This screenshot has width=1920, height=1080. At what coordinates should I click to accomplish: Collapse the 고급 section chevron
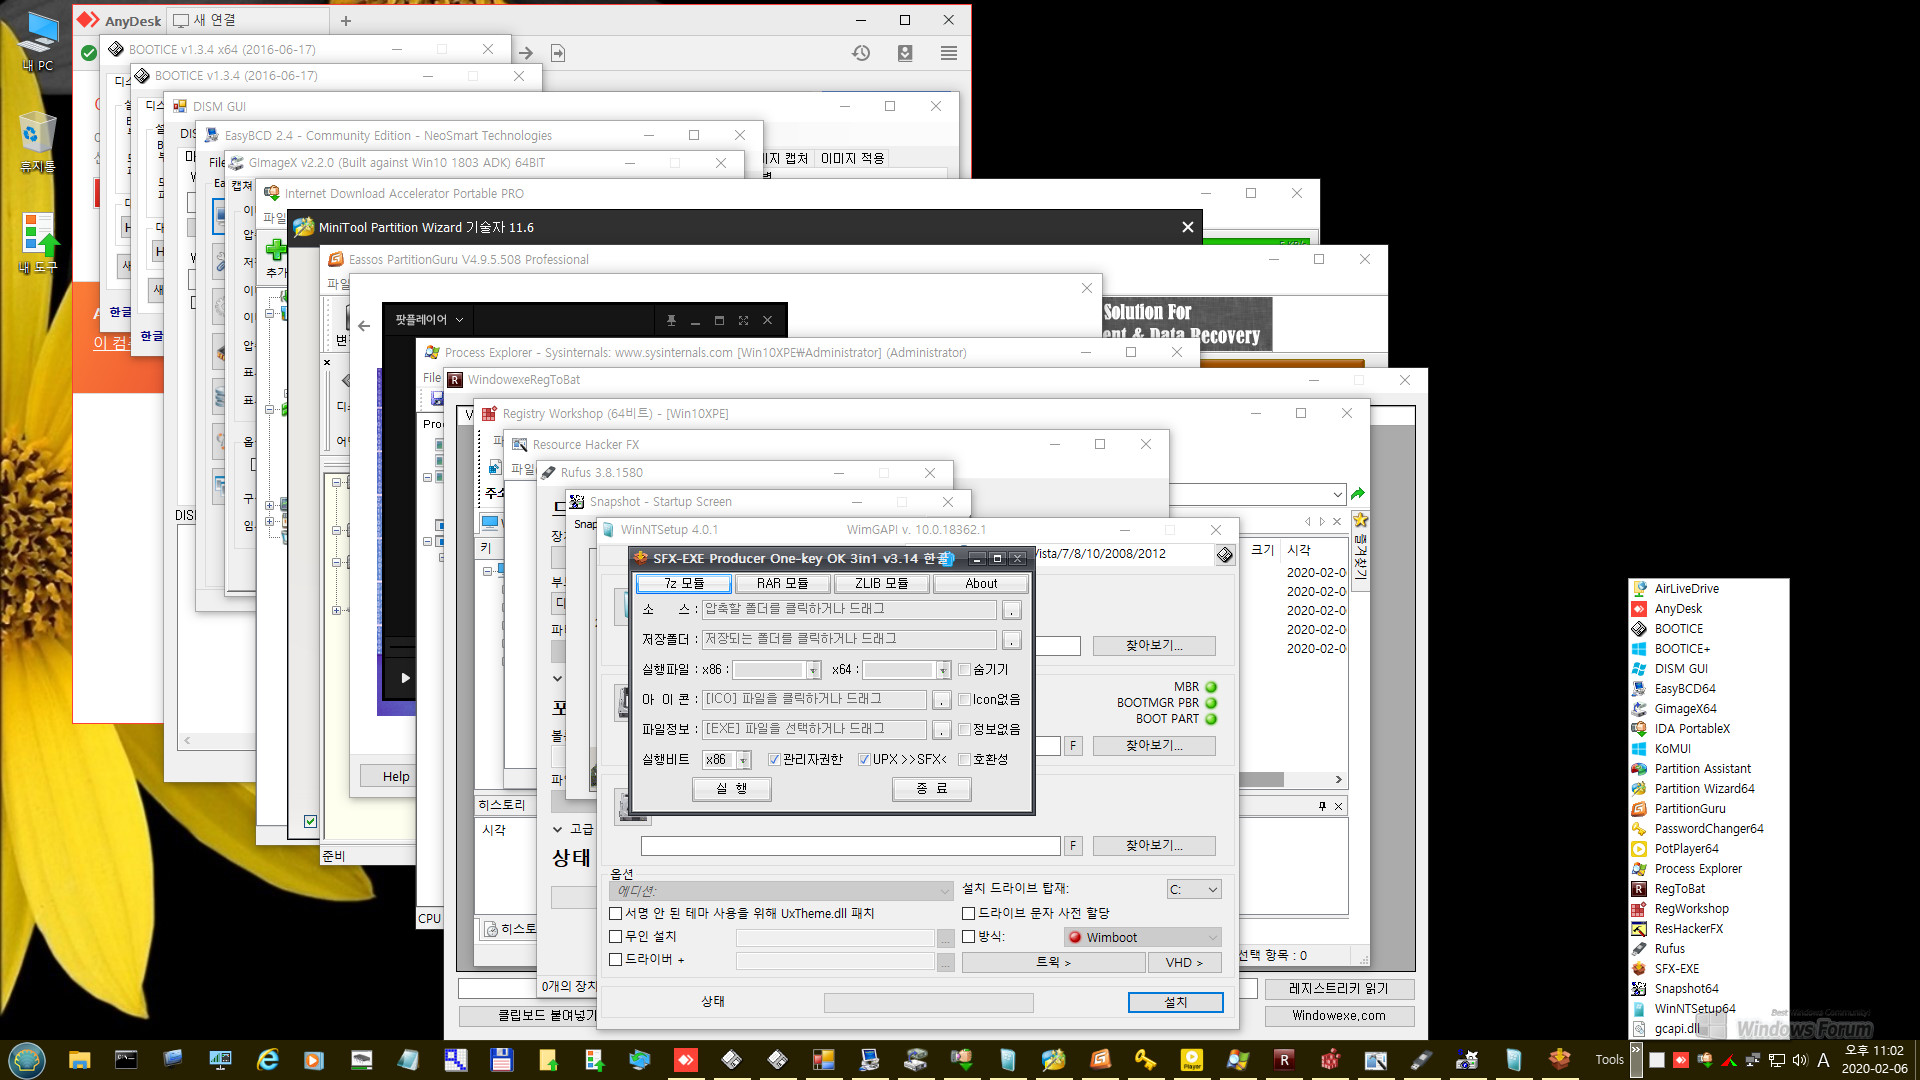pos(558,829)
